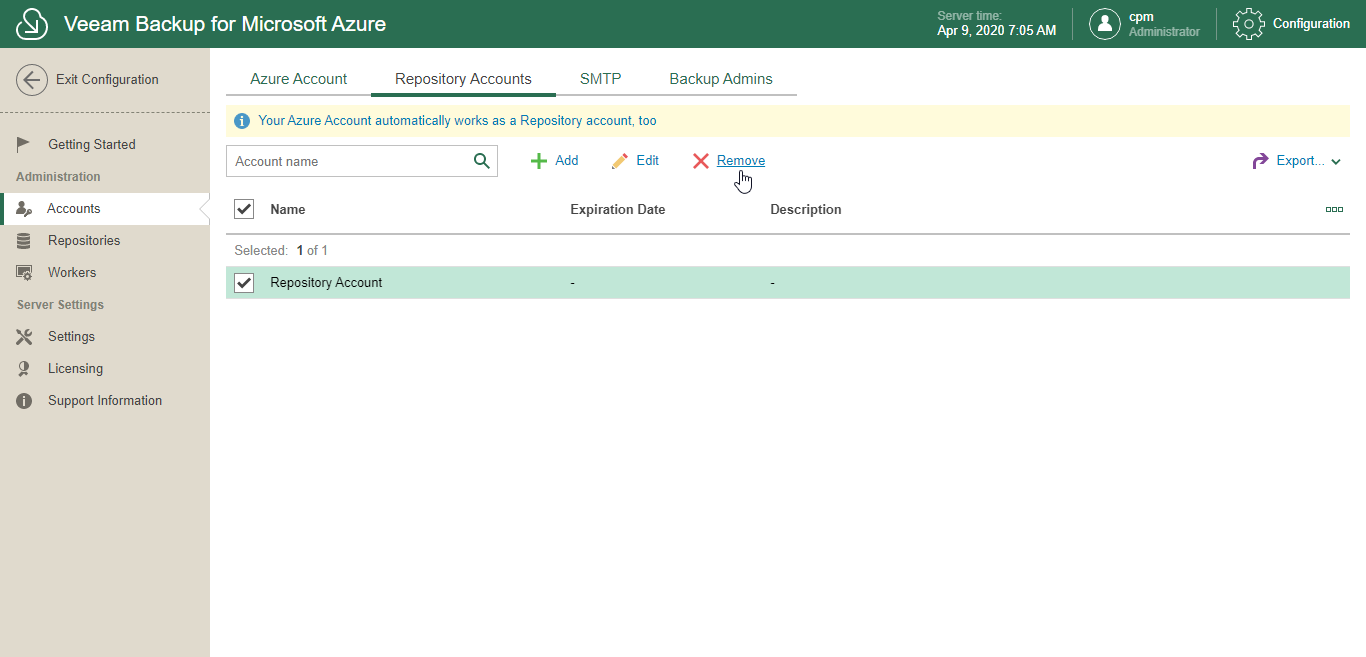Uncheck the Repository Account row checkbox

(x=244, y=283)
